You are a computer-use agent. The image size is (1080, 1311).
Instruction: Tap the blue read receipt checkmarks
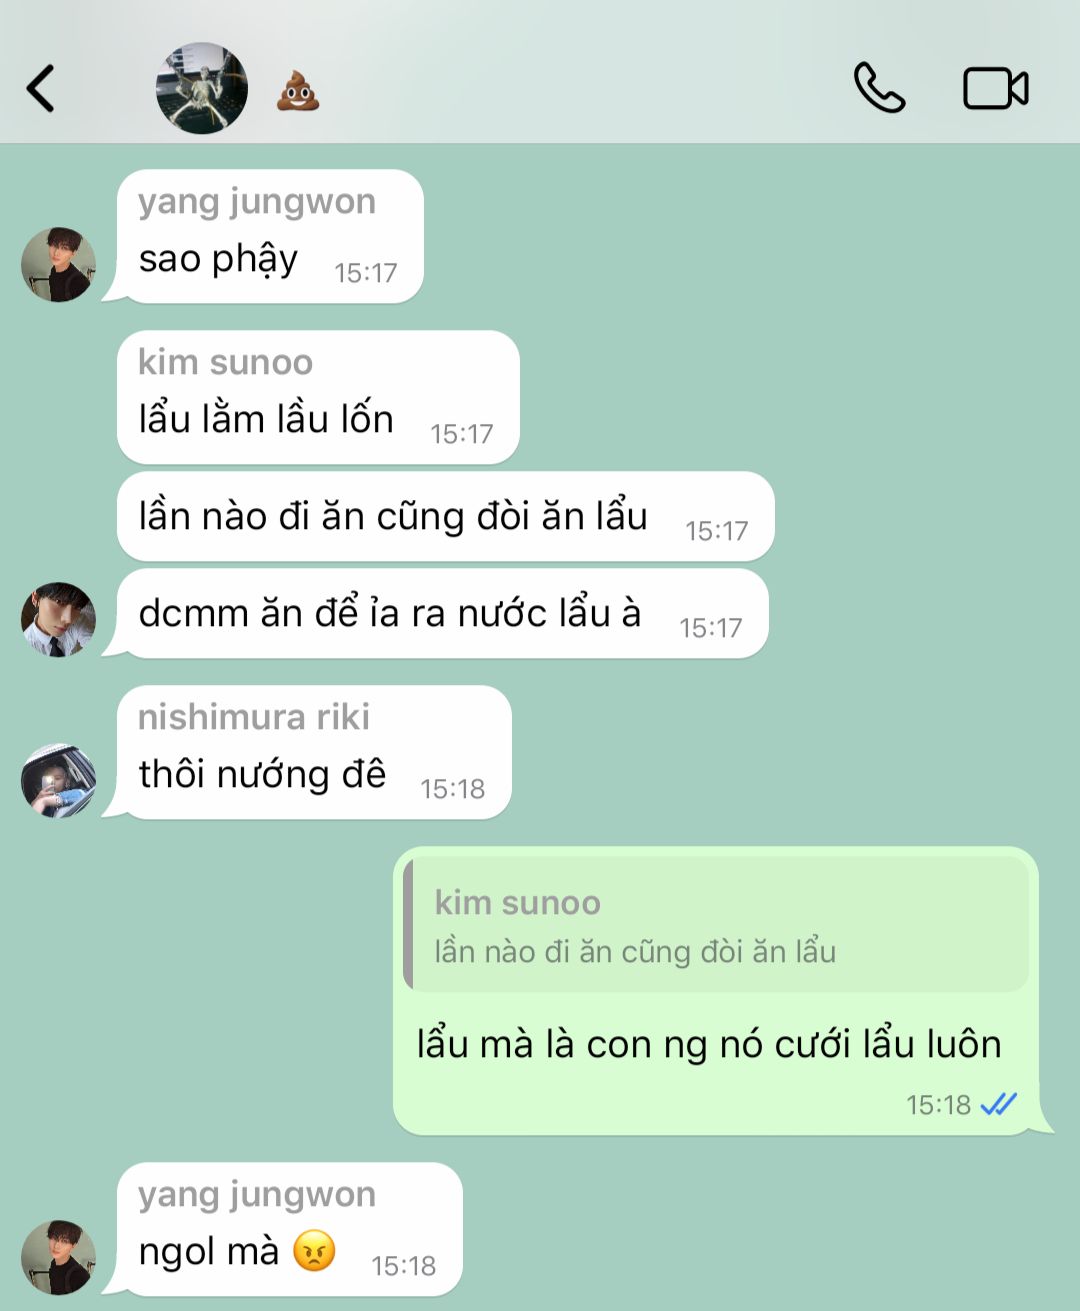998,1104
